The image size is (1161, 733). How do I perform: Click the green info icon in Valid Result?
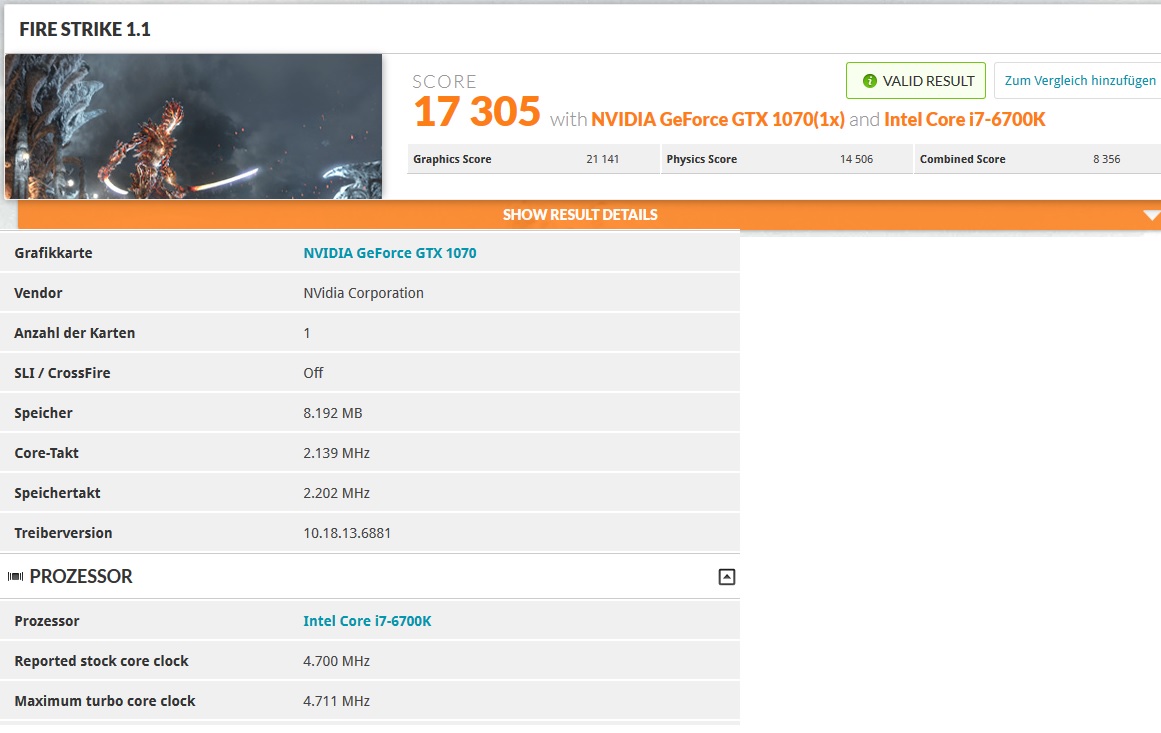[x=870, y=81]
